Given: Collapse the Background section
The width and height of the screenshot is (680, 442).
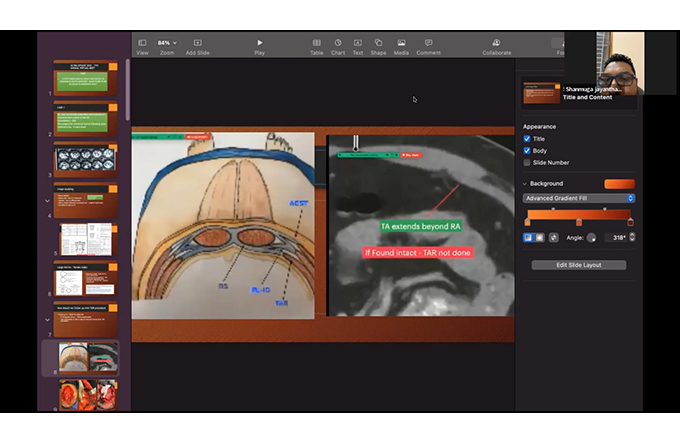Looking at the screenshot, I should [525, 183].
